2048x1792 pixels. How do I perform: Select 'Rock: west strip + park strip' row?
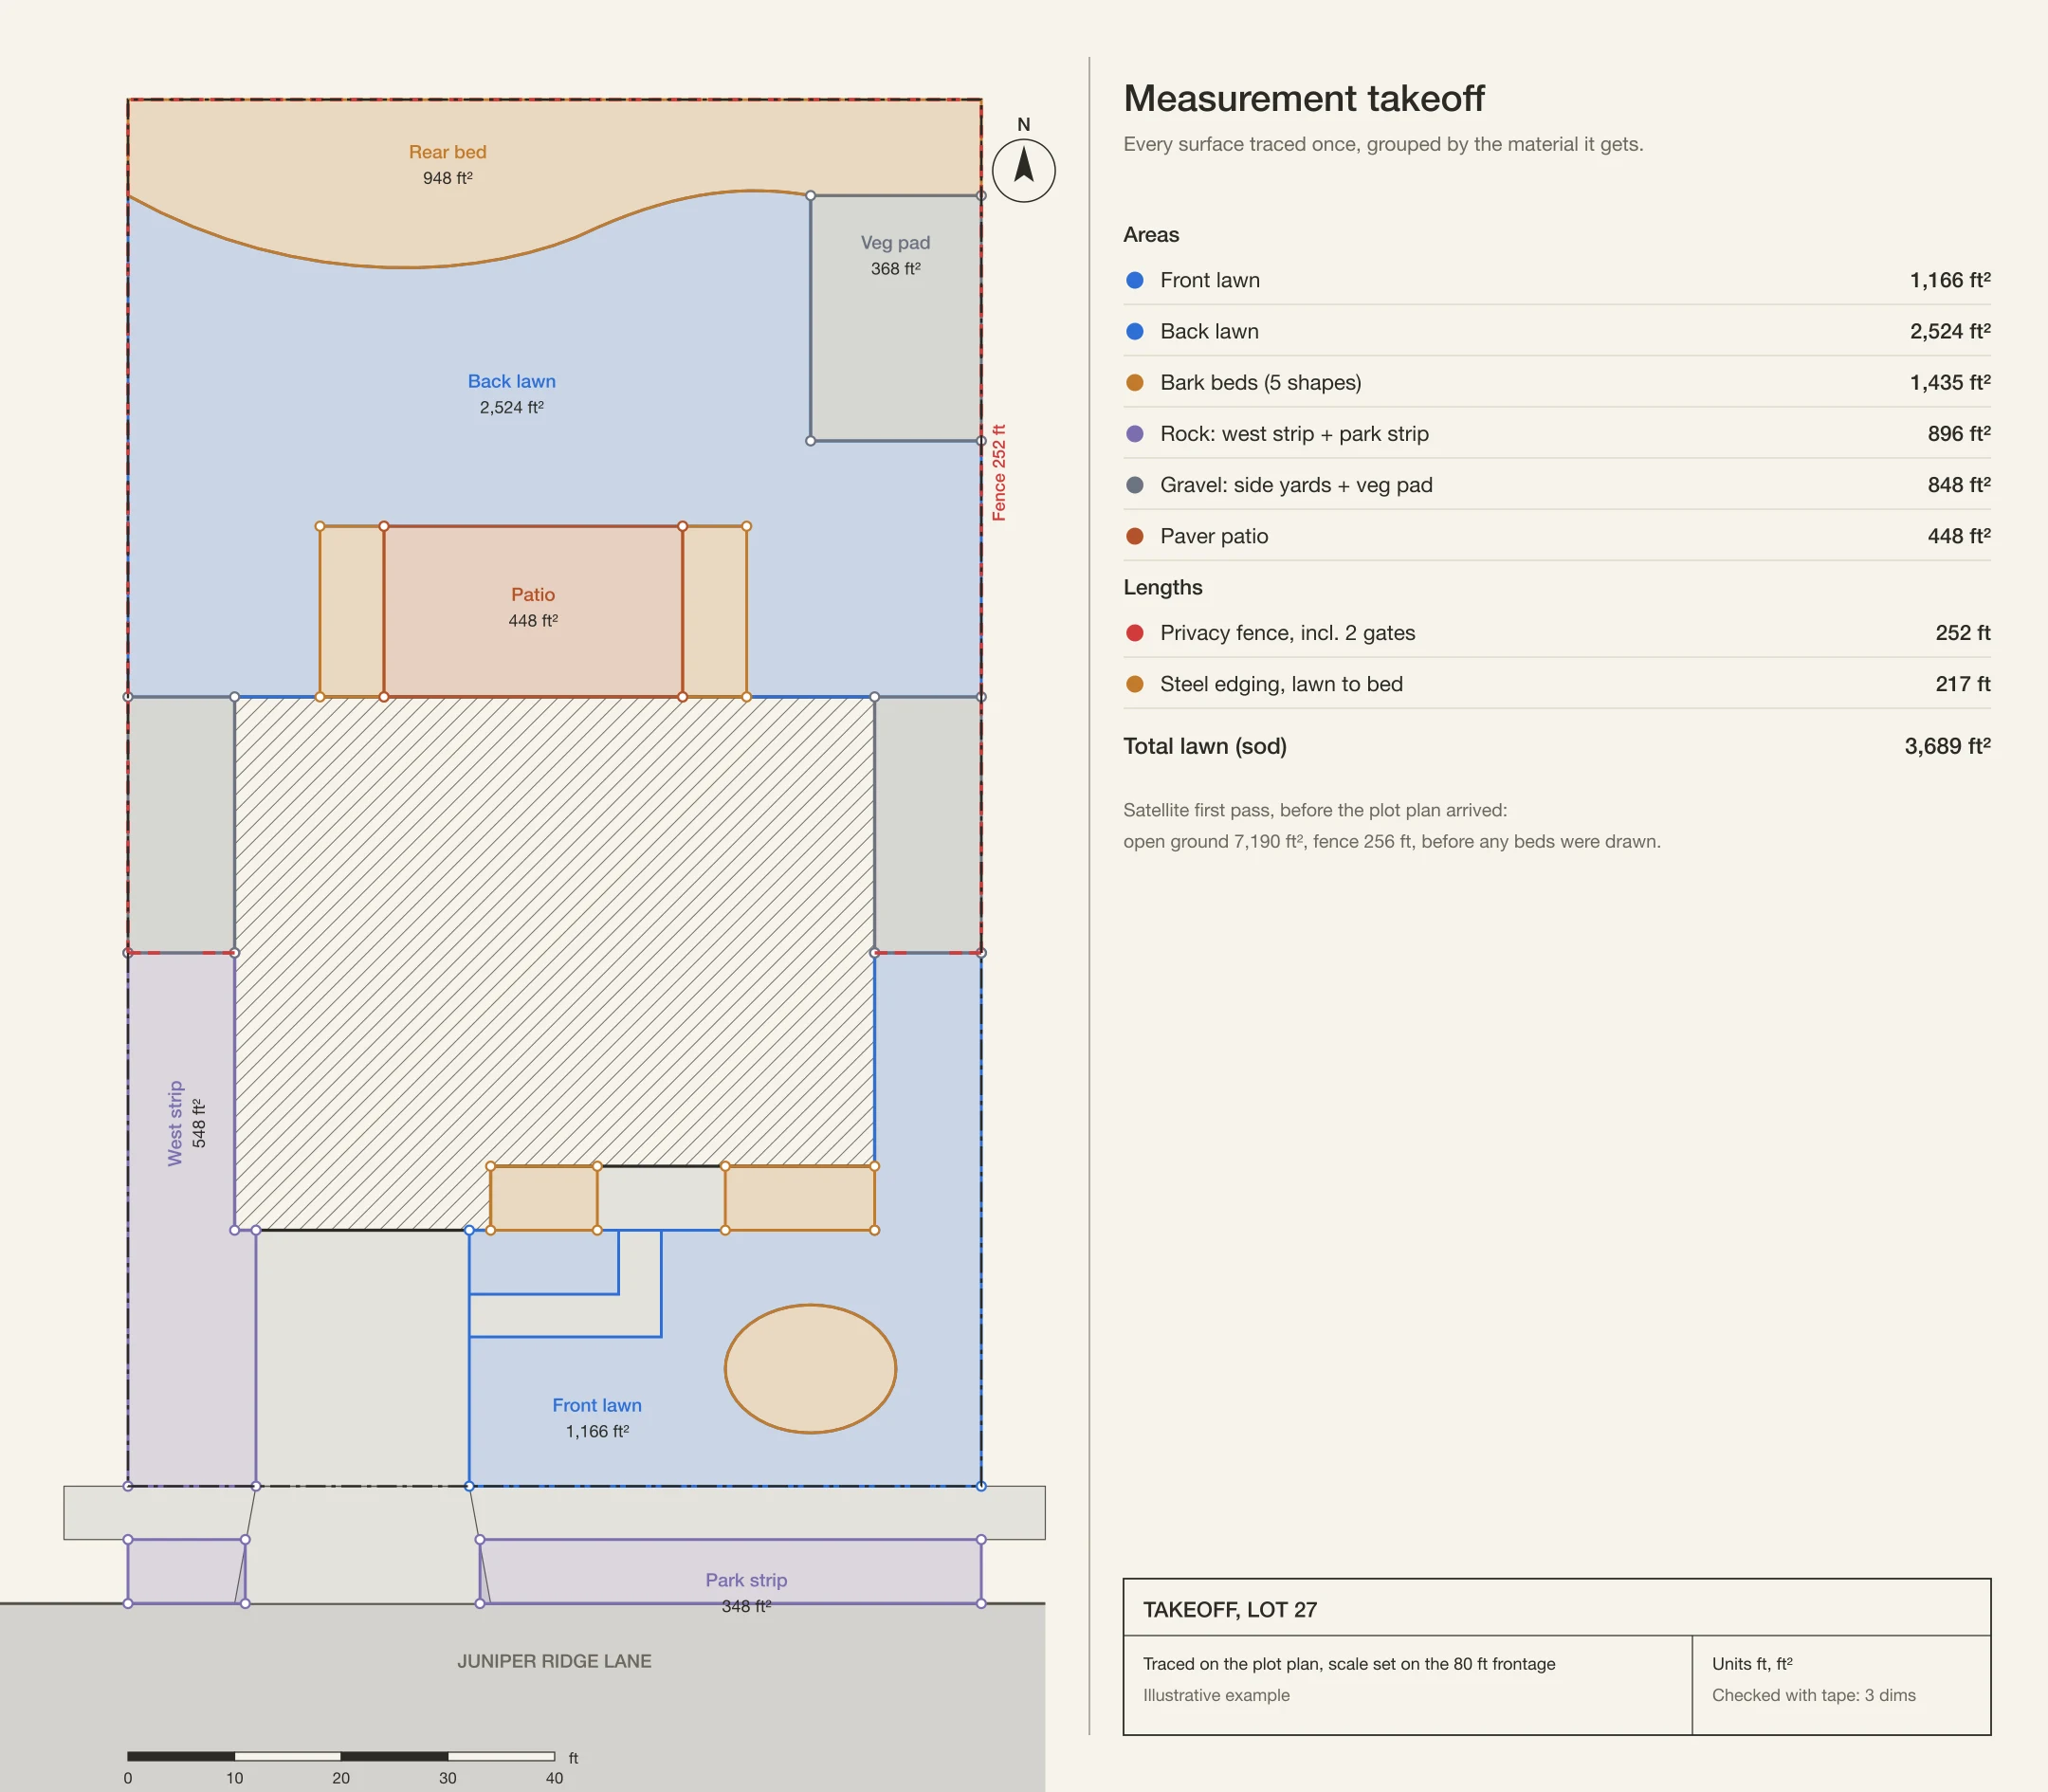[1557, 433]
